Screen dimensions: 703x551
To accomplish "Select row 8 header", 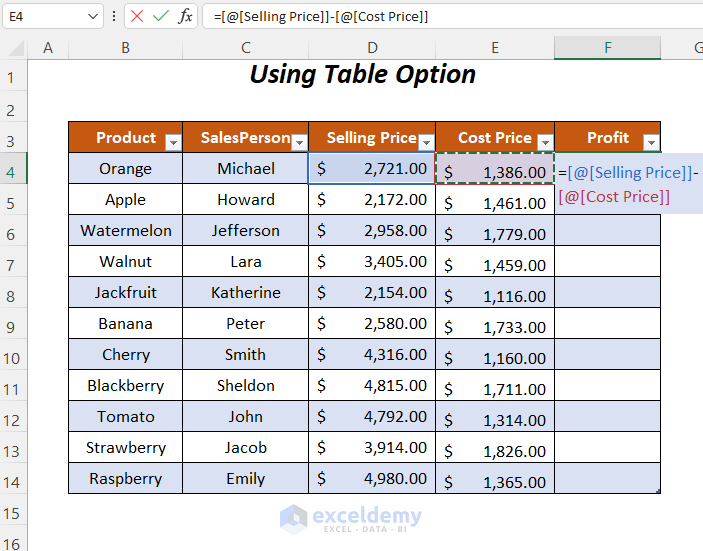I will click(11, 293).
